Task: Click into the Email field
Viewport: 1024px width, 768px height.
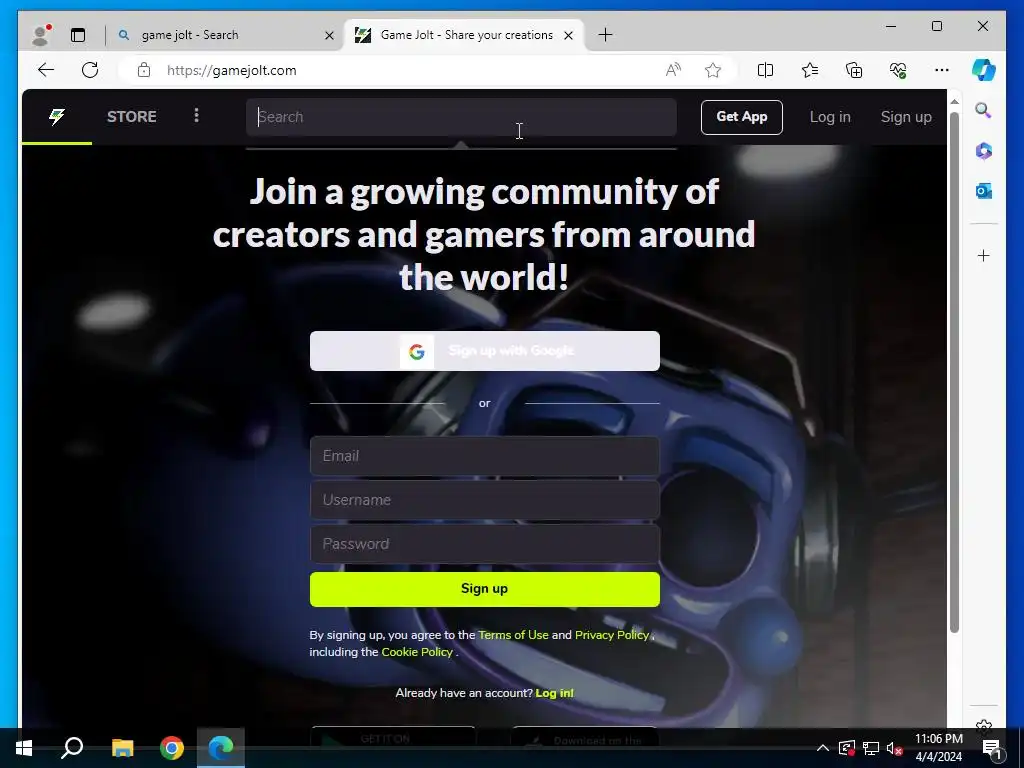Action: point(485,456)
